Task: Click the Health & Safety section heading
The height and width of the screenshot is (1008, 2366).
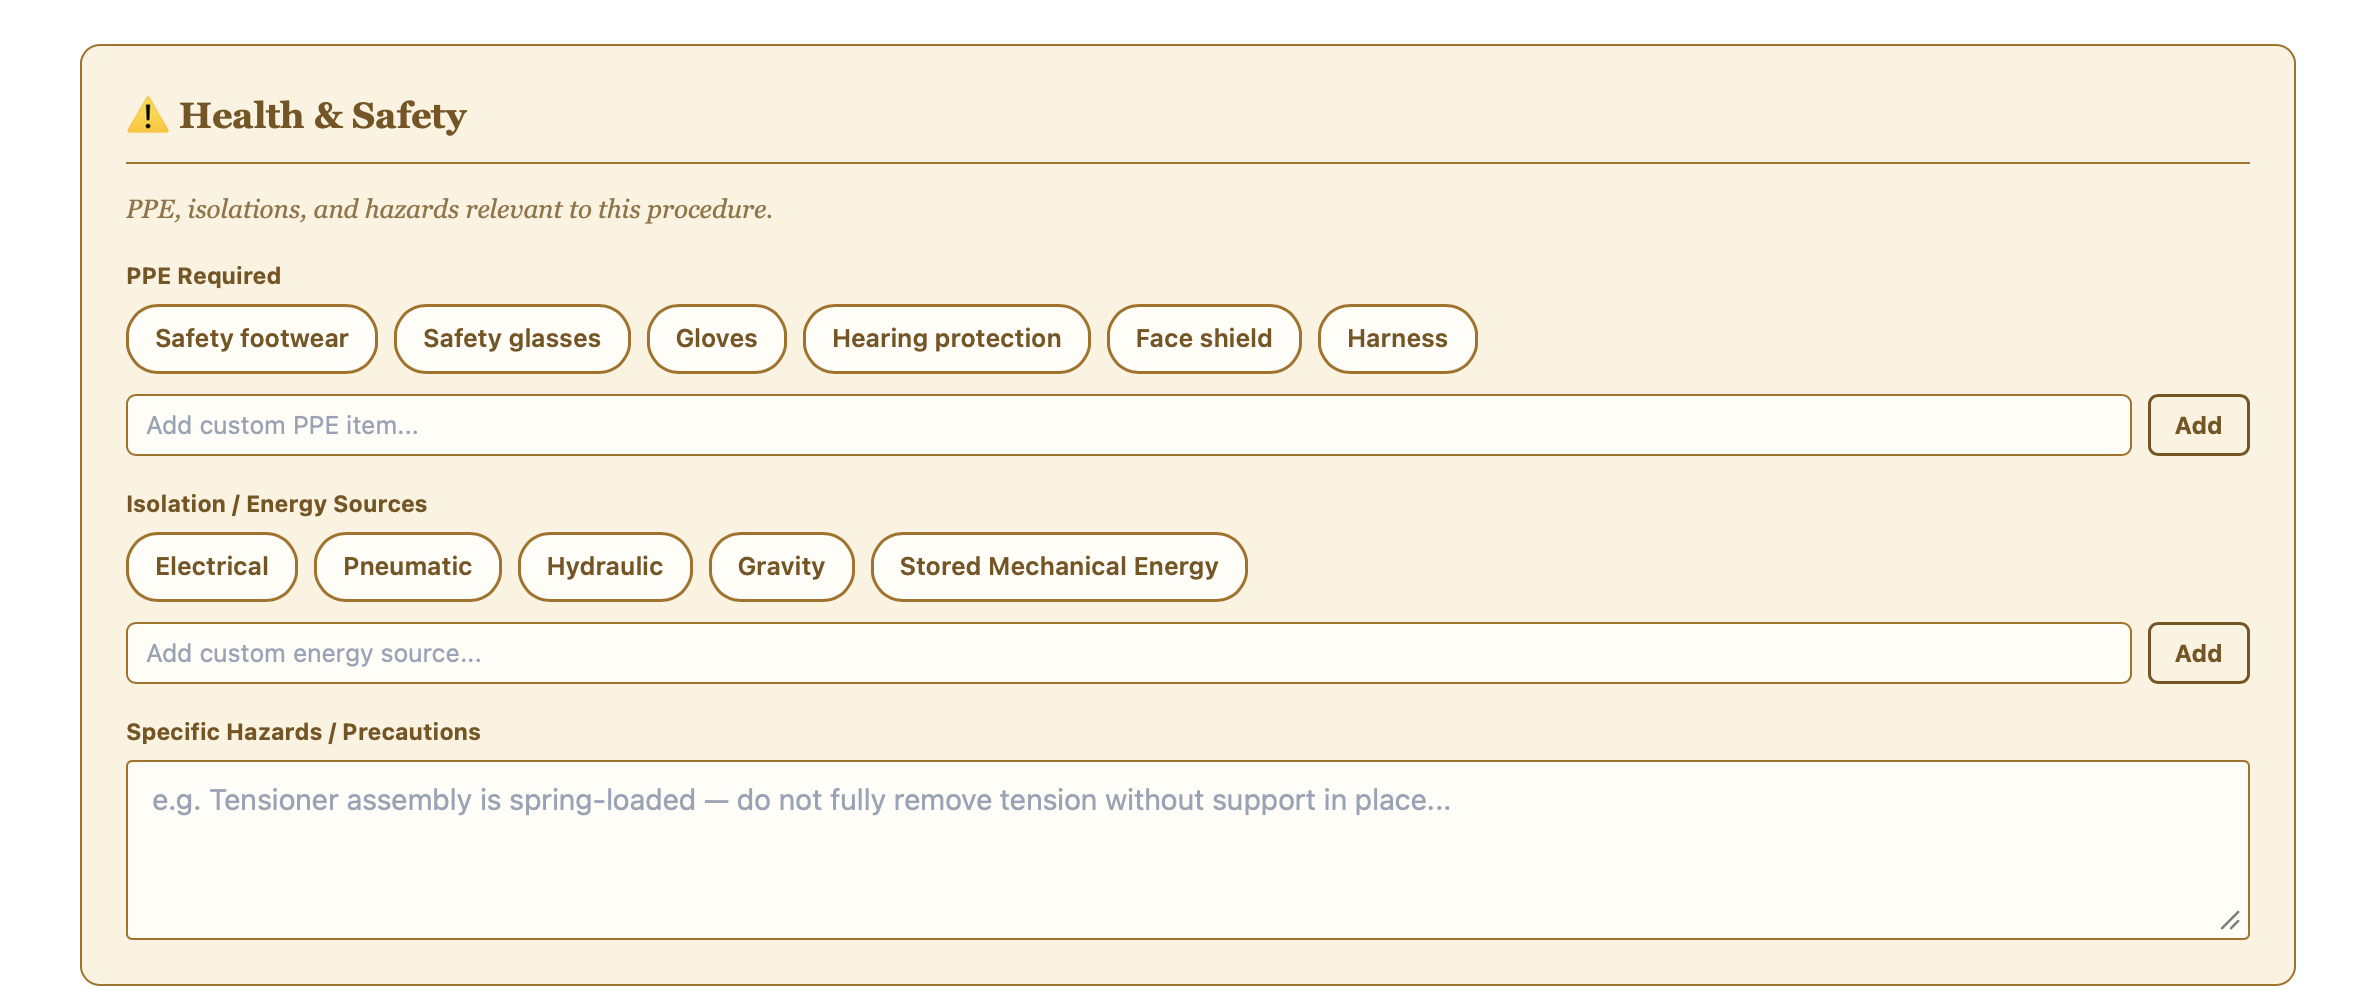Action: 323,116
